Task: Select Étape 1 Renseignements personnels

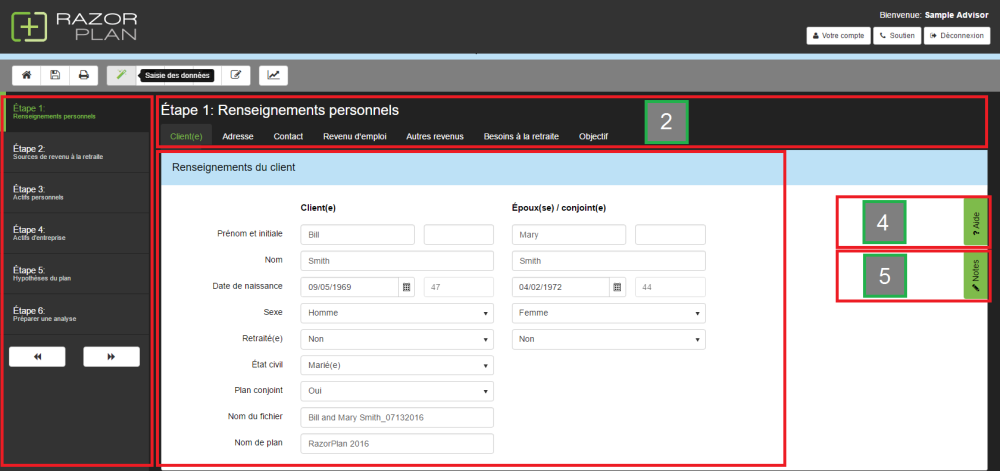Action: 77,112
